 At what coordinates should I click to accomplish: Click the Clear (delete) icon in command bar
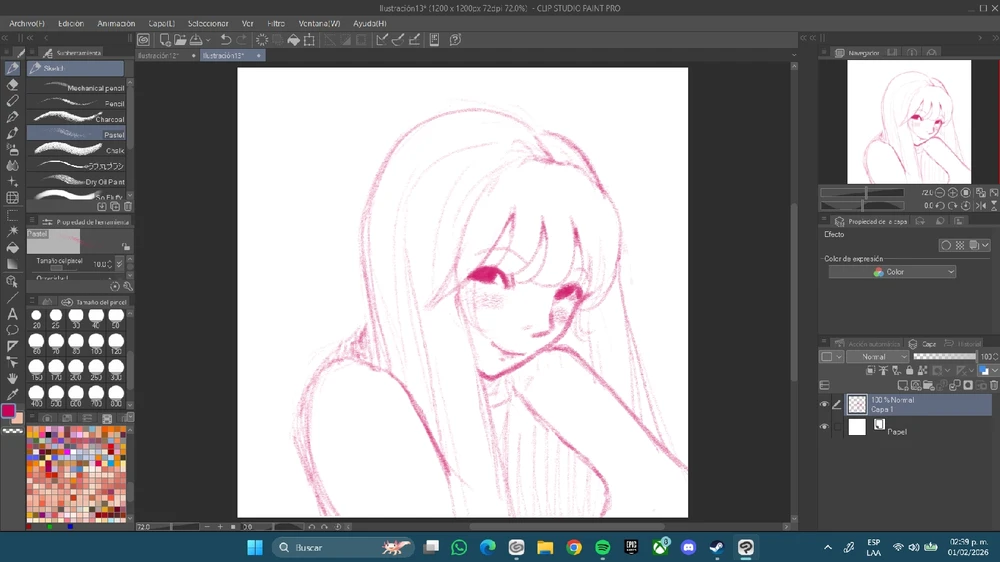pos(261,40)
